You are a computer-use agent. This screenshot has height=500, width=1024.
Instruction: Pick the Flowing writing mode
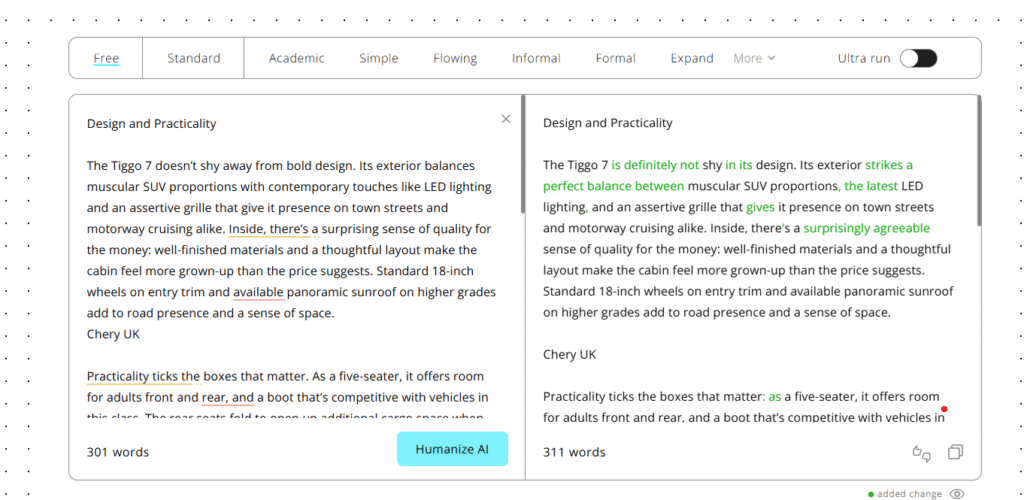click(x=455, y=58)
